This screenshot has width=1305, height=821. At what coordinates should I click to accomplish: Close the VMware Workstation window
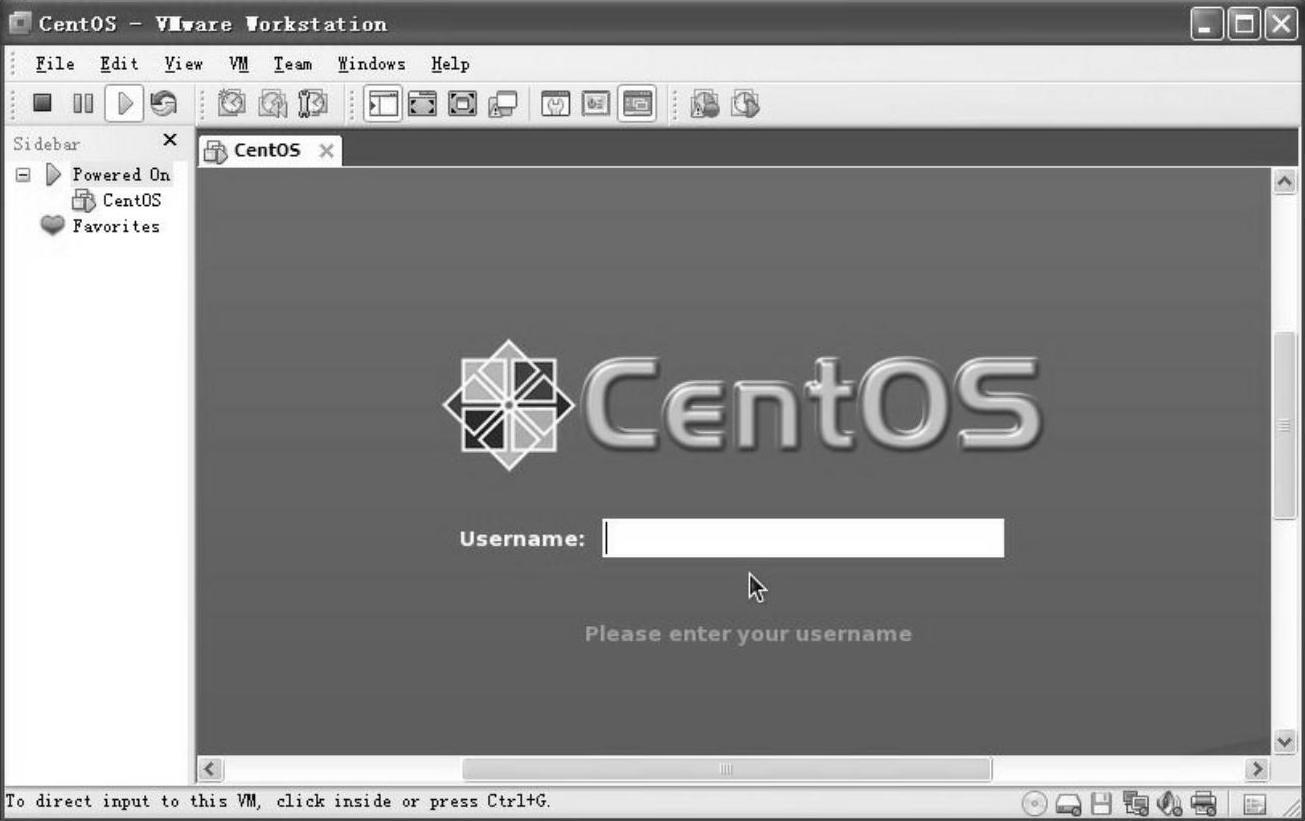(1281, 24)
